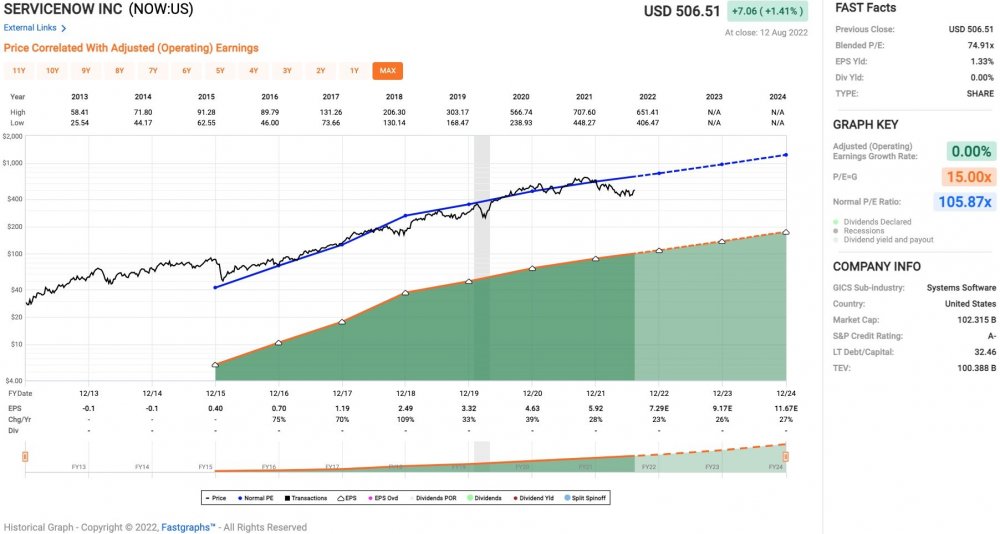
Task: Toggle Dividend Yld legend item
Action: (x=533, y=498)
